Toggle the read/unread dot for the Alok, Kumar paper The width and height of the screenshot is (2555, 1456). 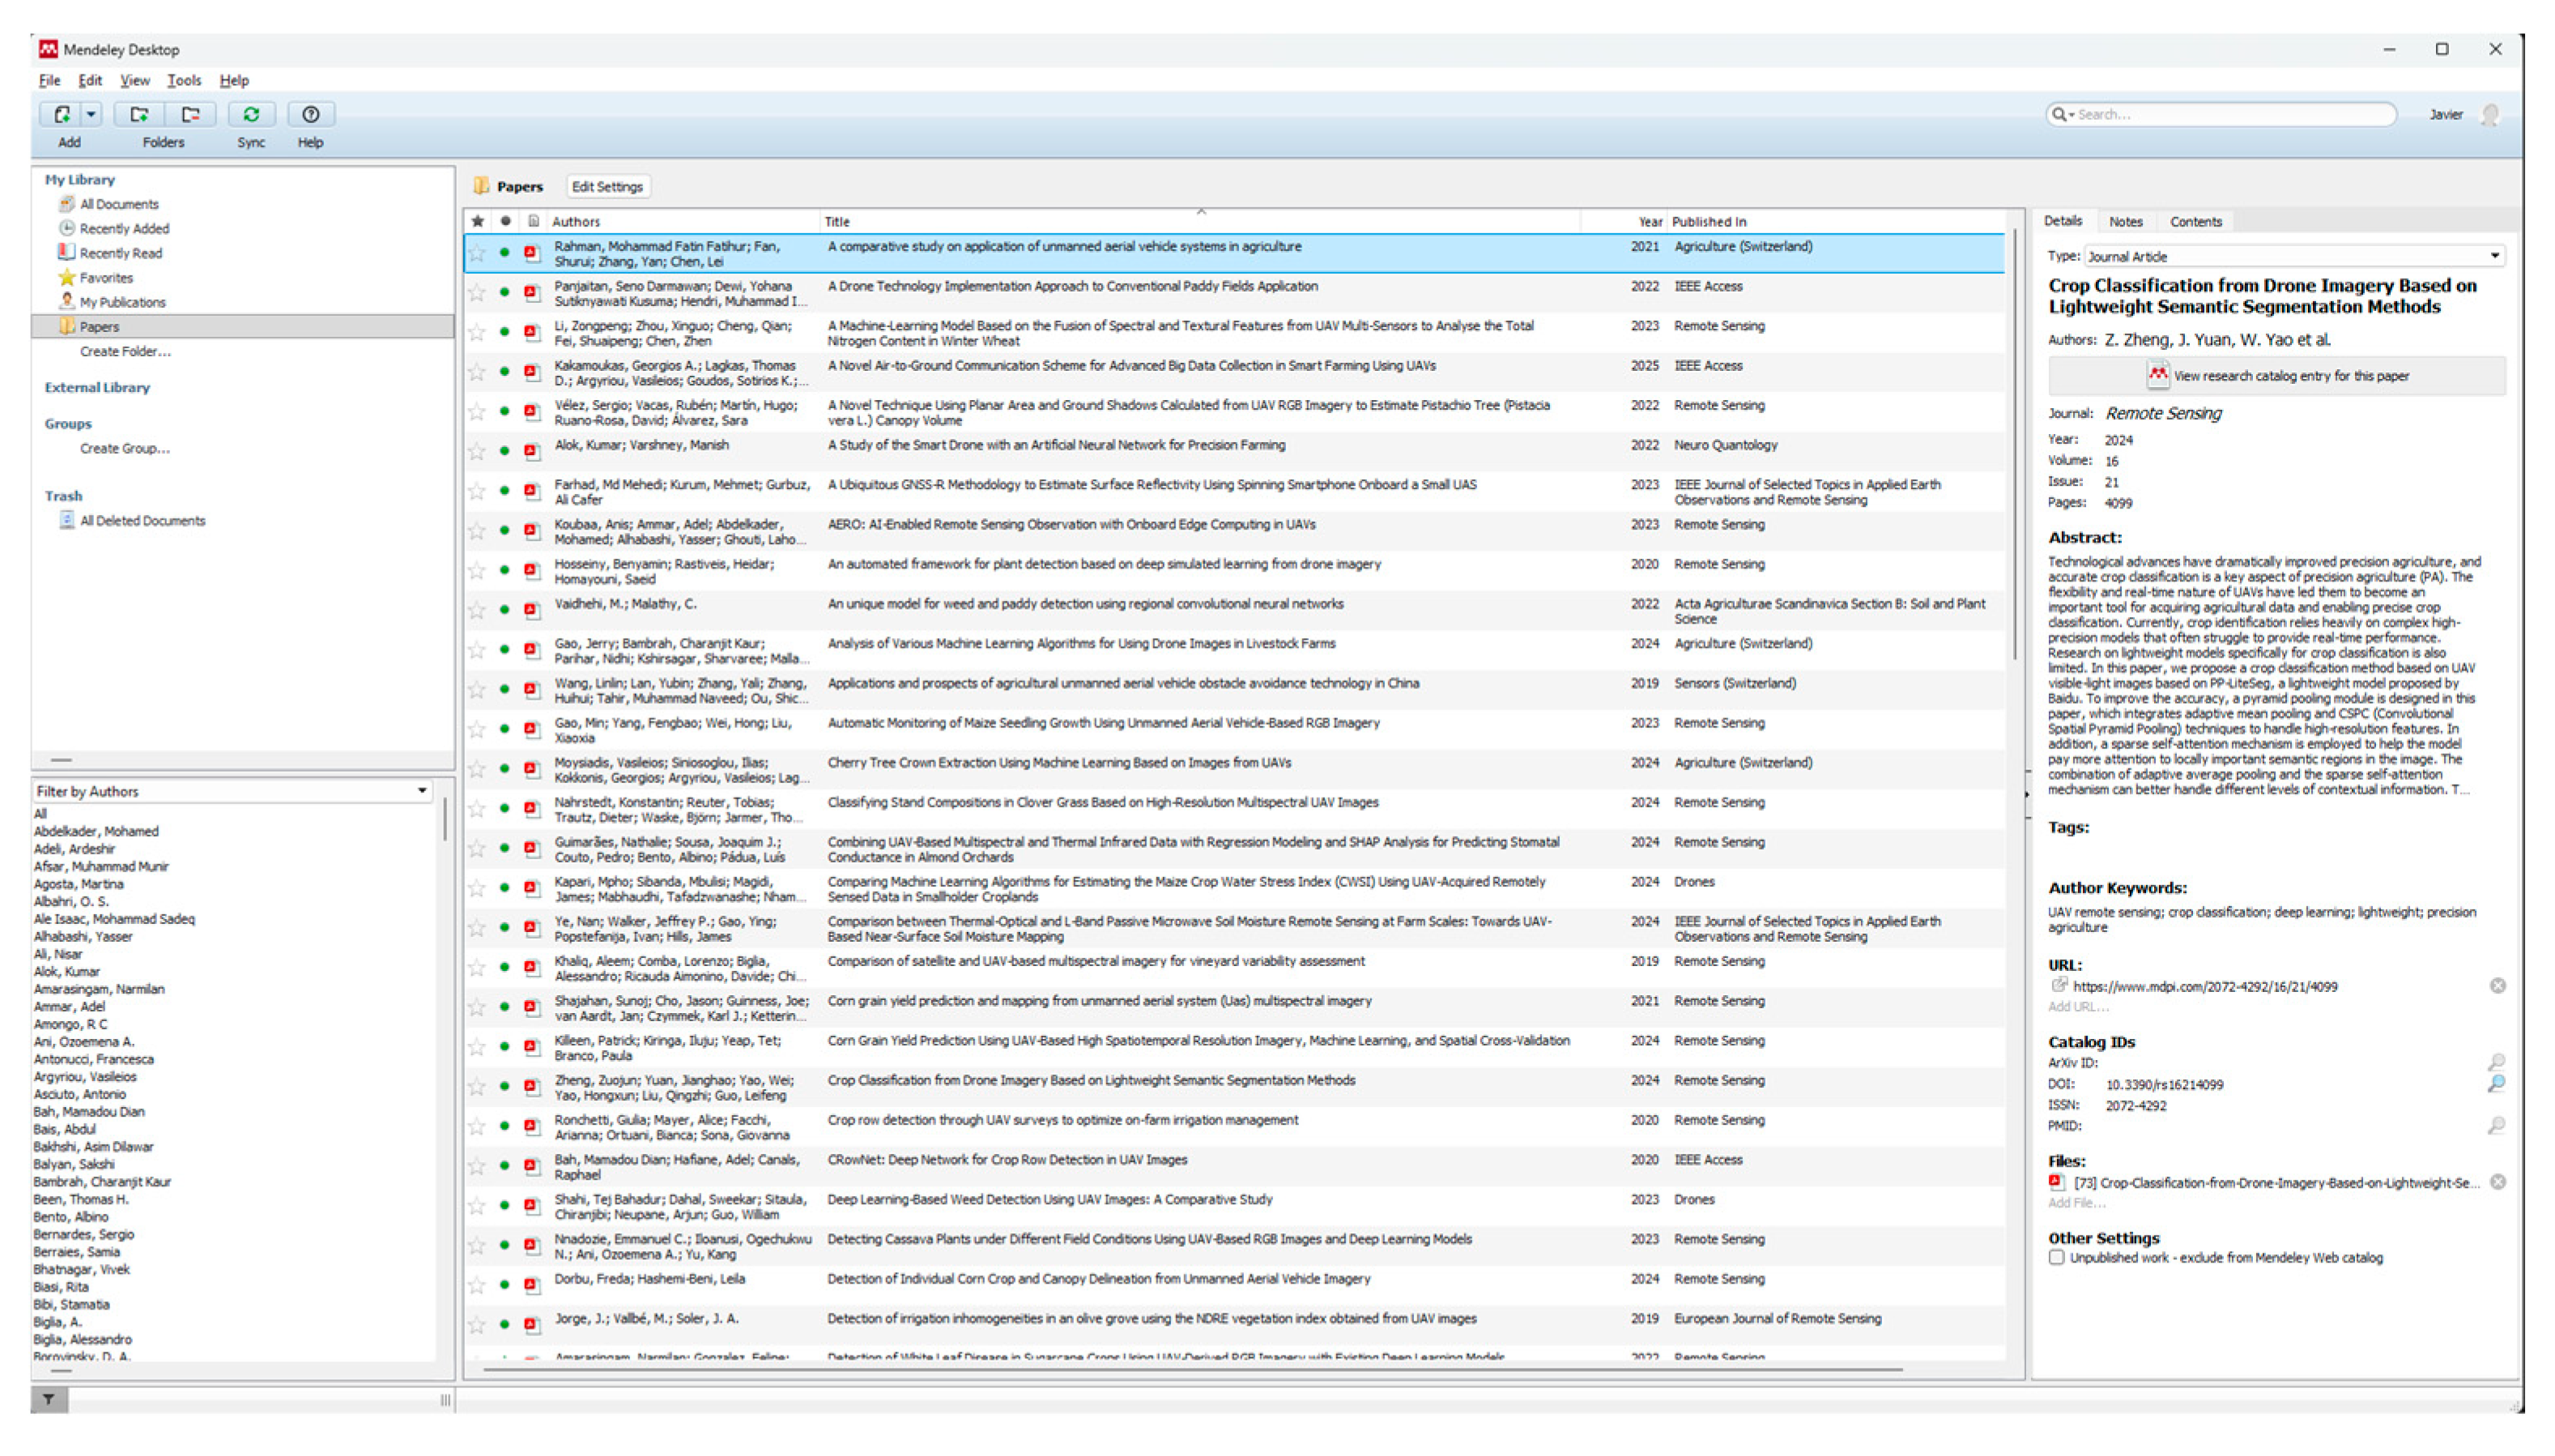[505, 451]
